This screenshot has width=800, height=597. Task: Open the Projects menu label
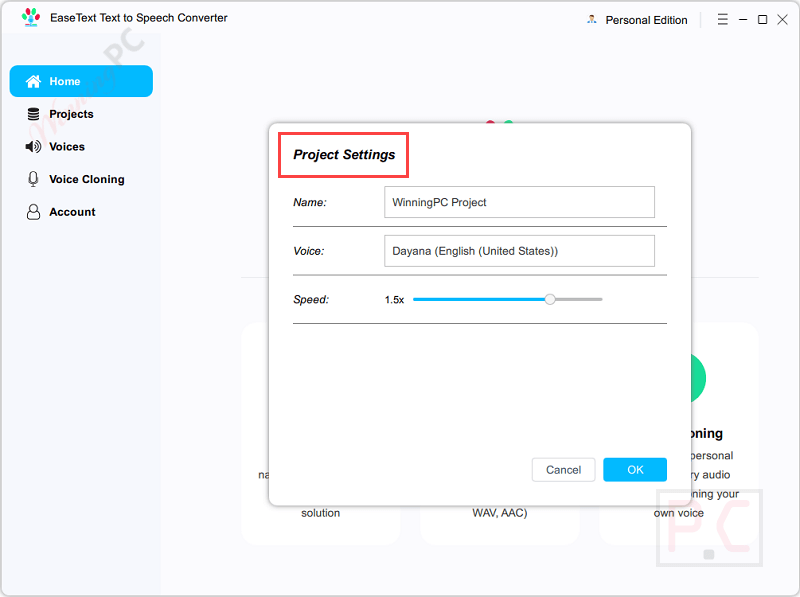(71, 114)
